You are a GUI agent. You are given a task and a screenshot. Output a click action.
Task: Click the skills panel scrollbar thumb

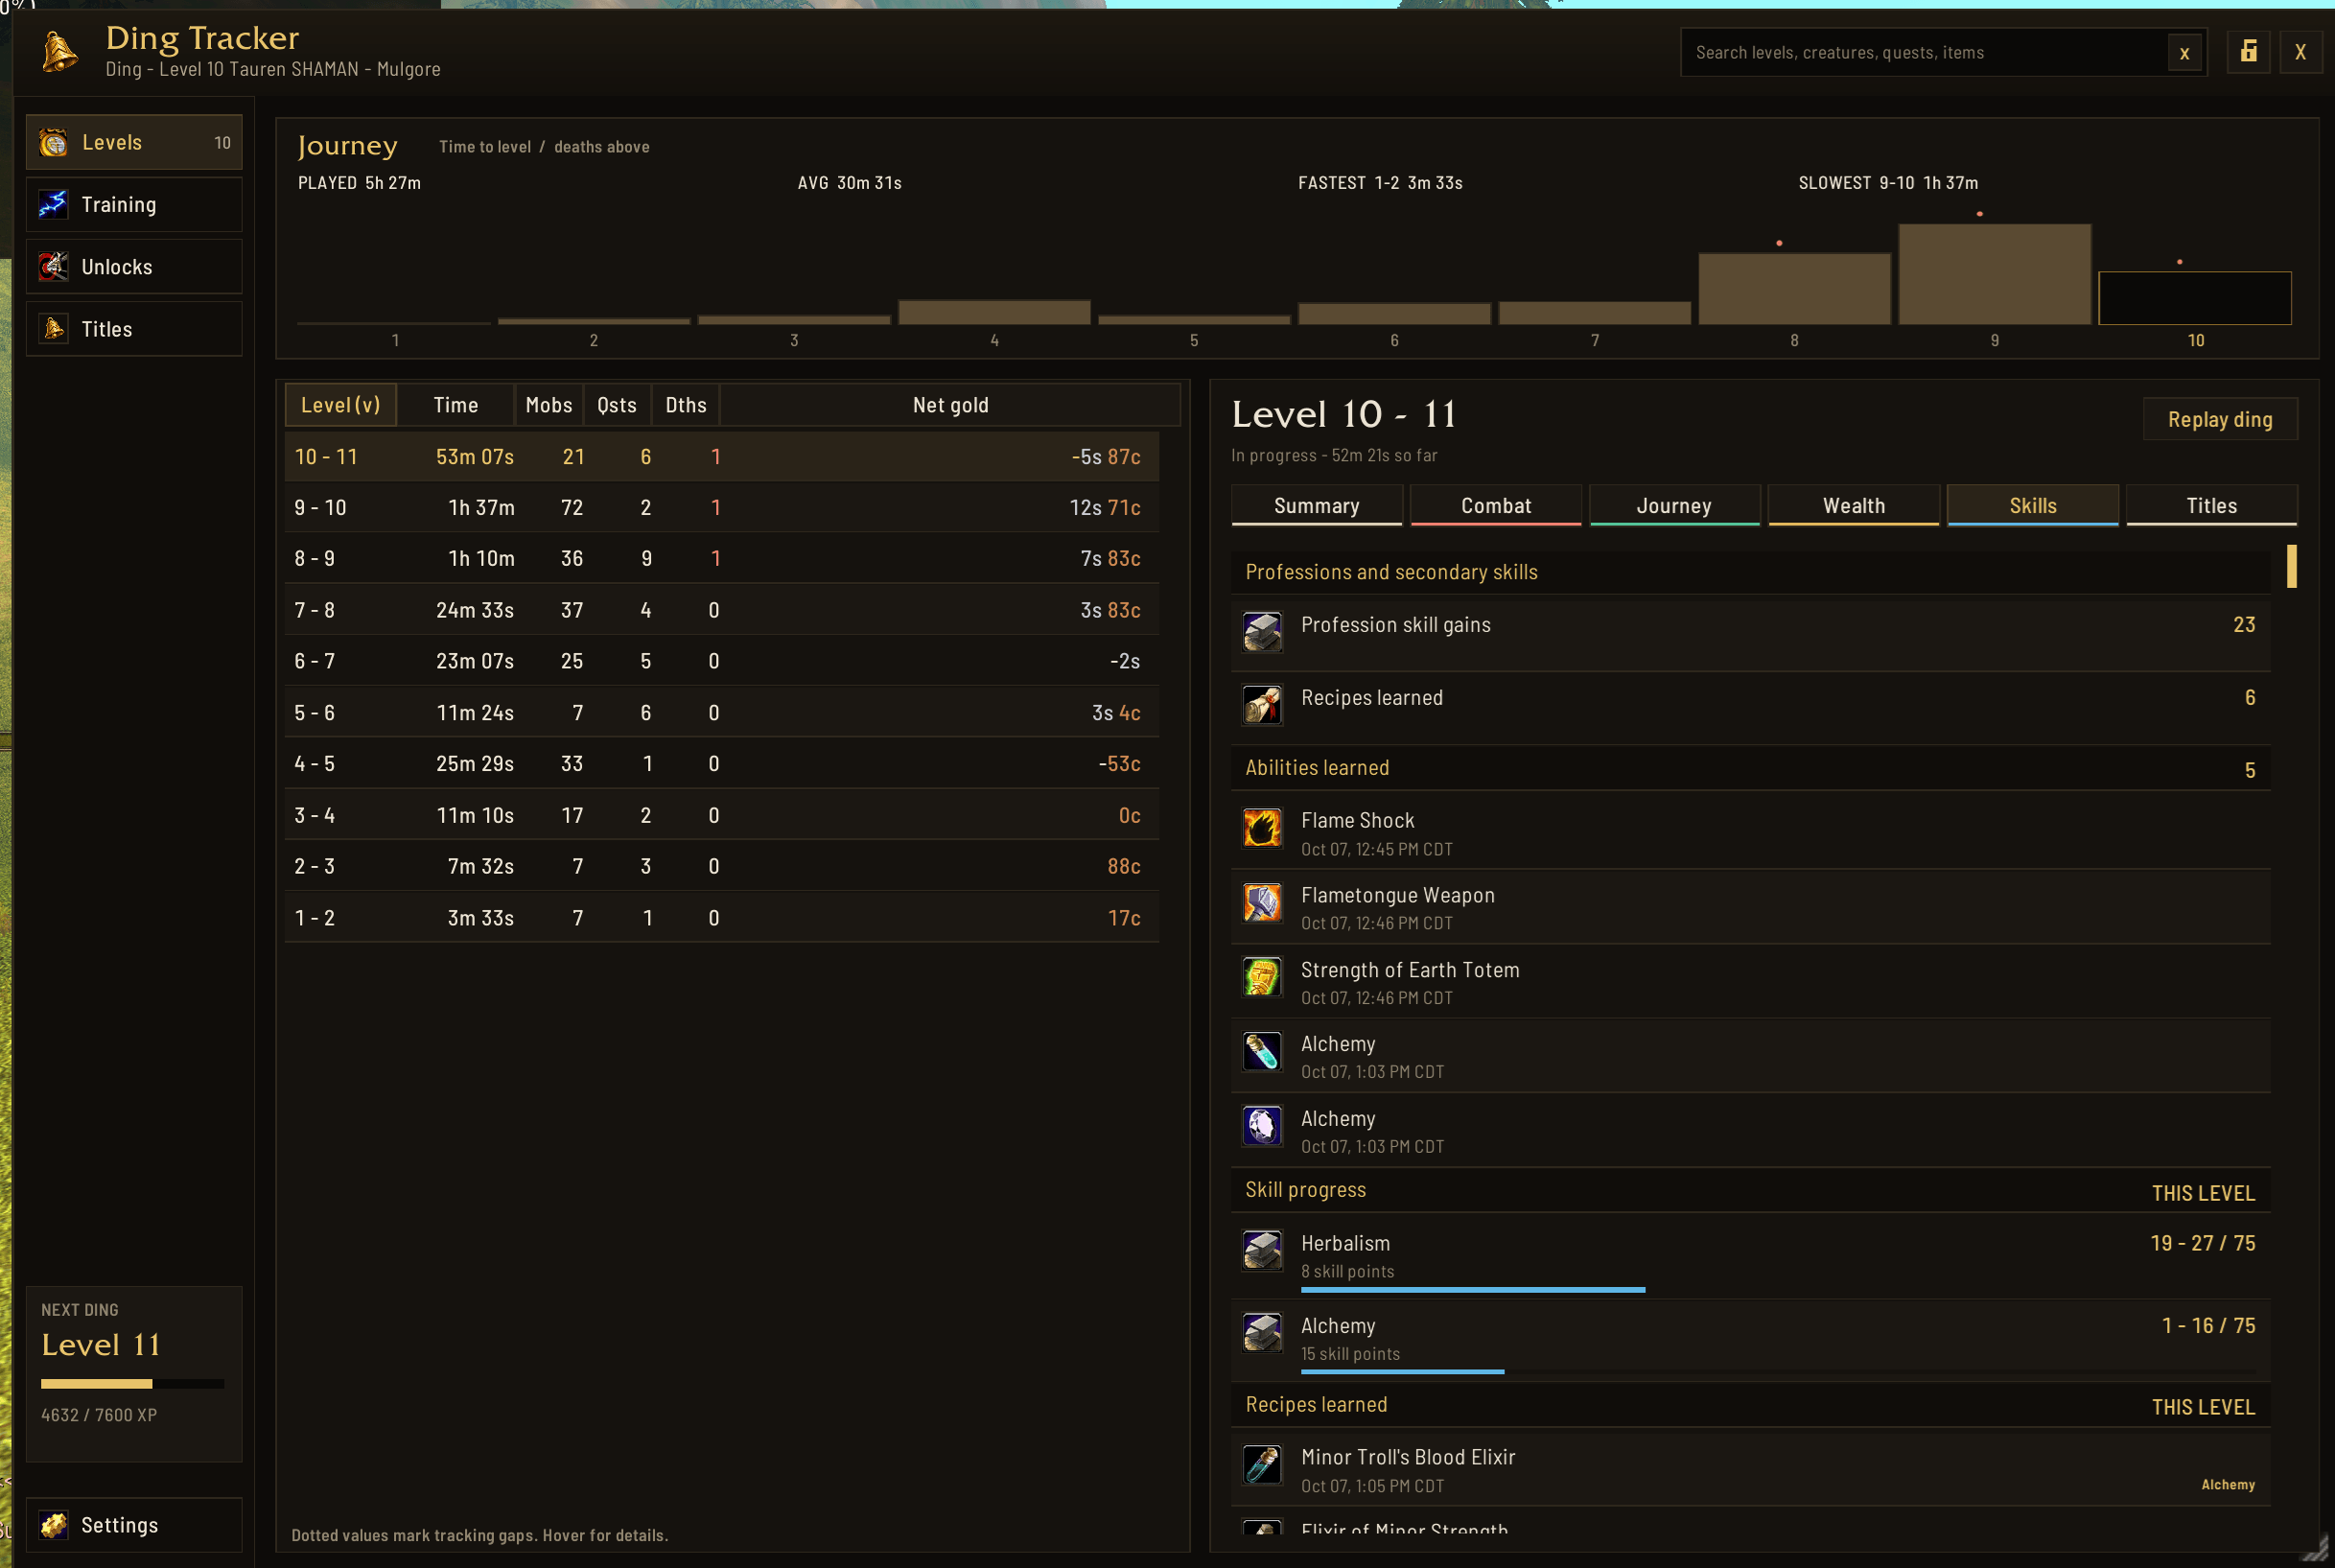pos(2291,566)
